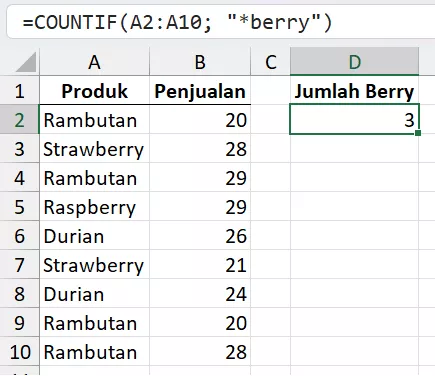Click the fill handle of cell D2
435x376 pixels.
418,133
